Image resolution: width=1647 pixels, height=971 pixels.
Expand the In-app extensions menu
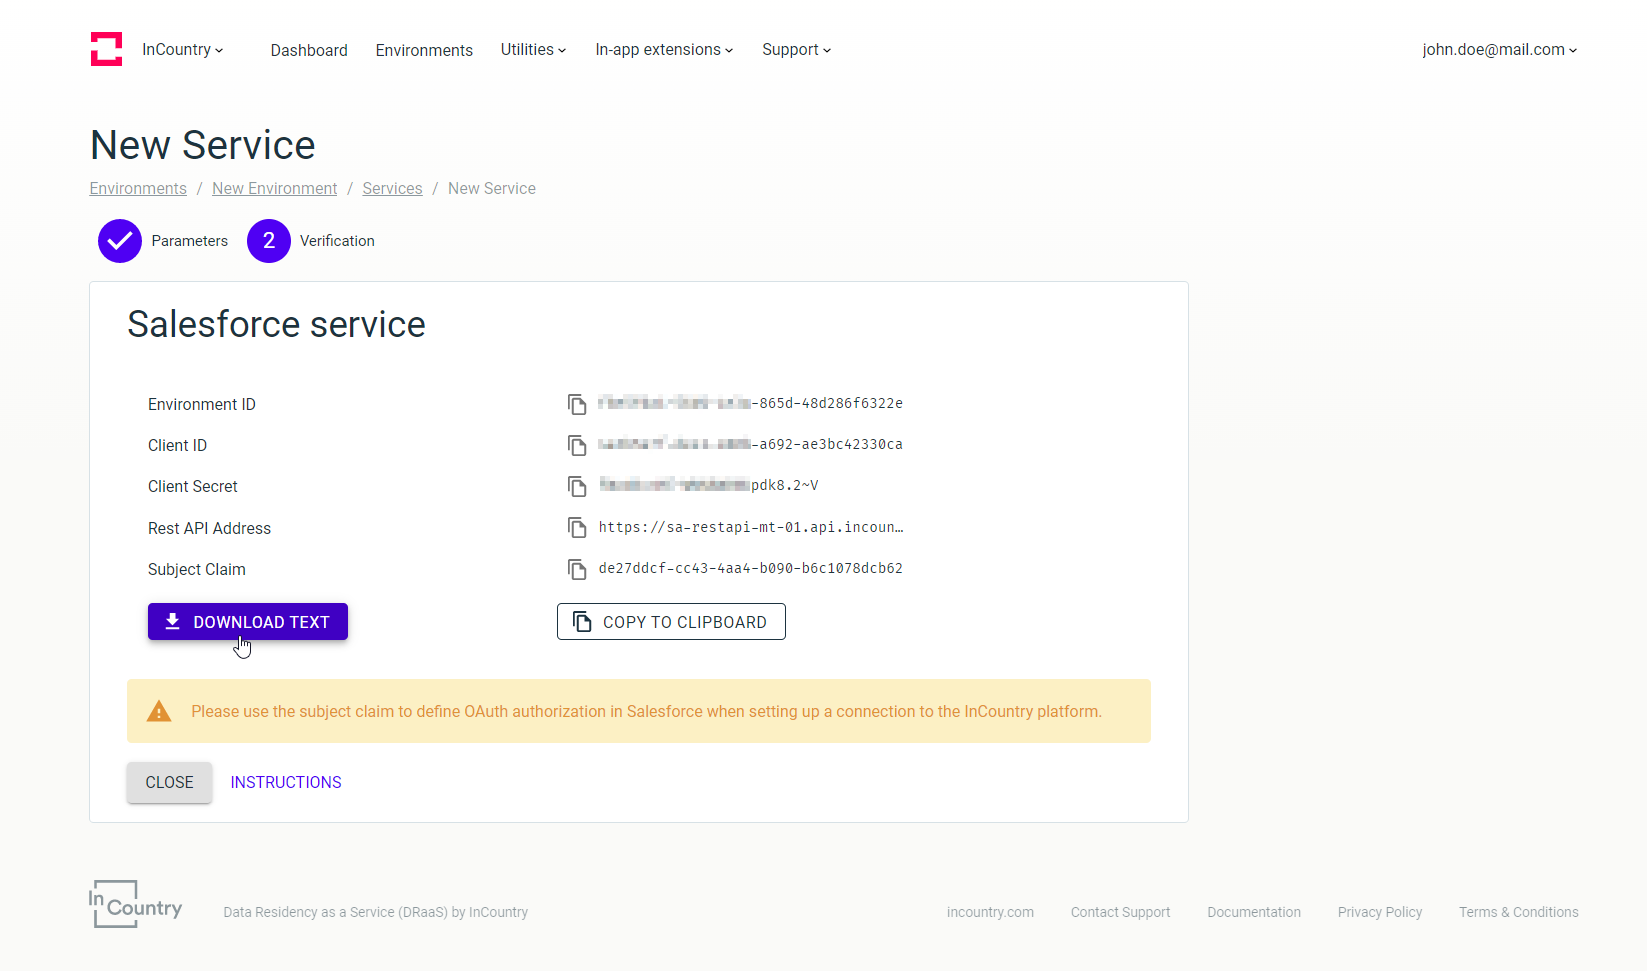[x=664, y=50]
